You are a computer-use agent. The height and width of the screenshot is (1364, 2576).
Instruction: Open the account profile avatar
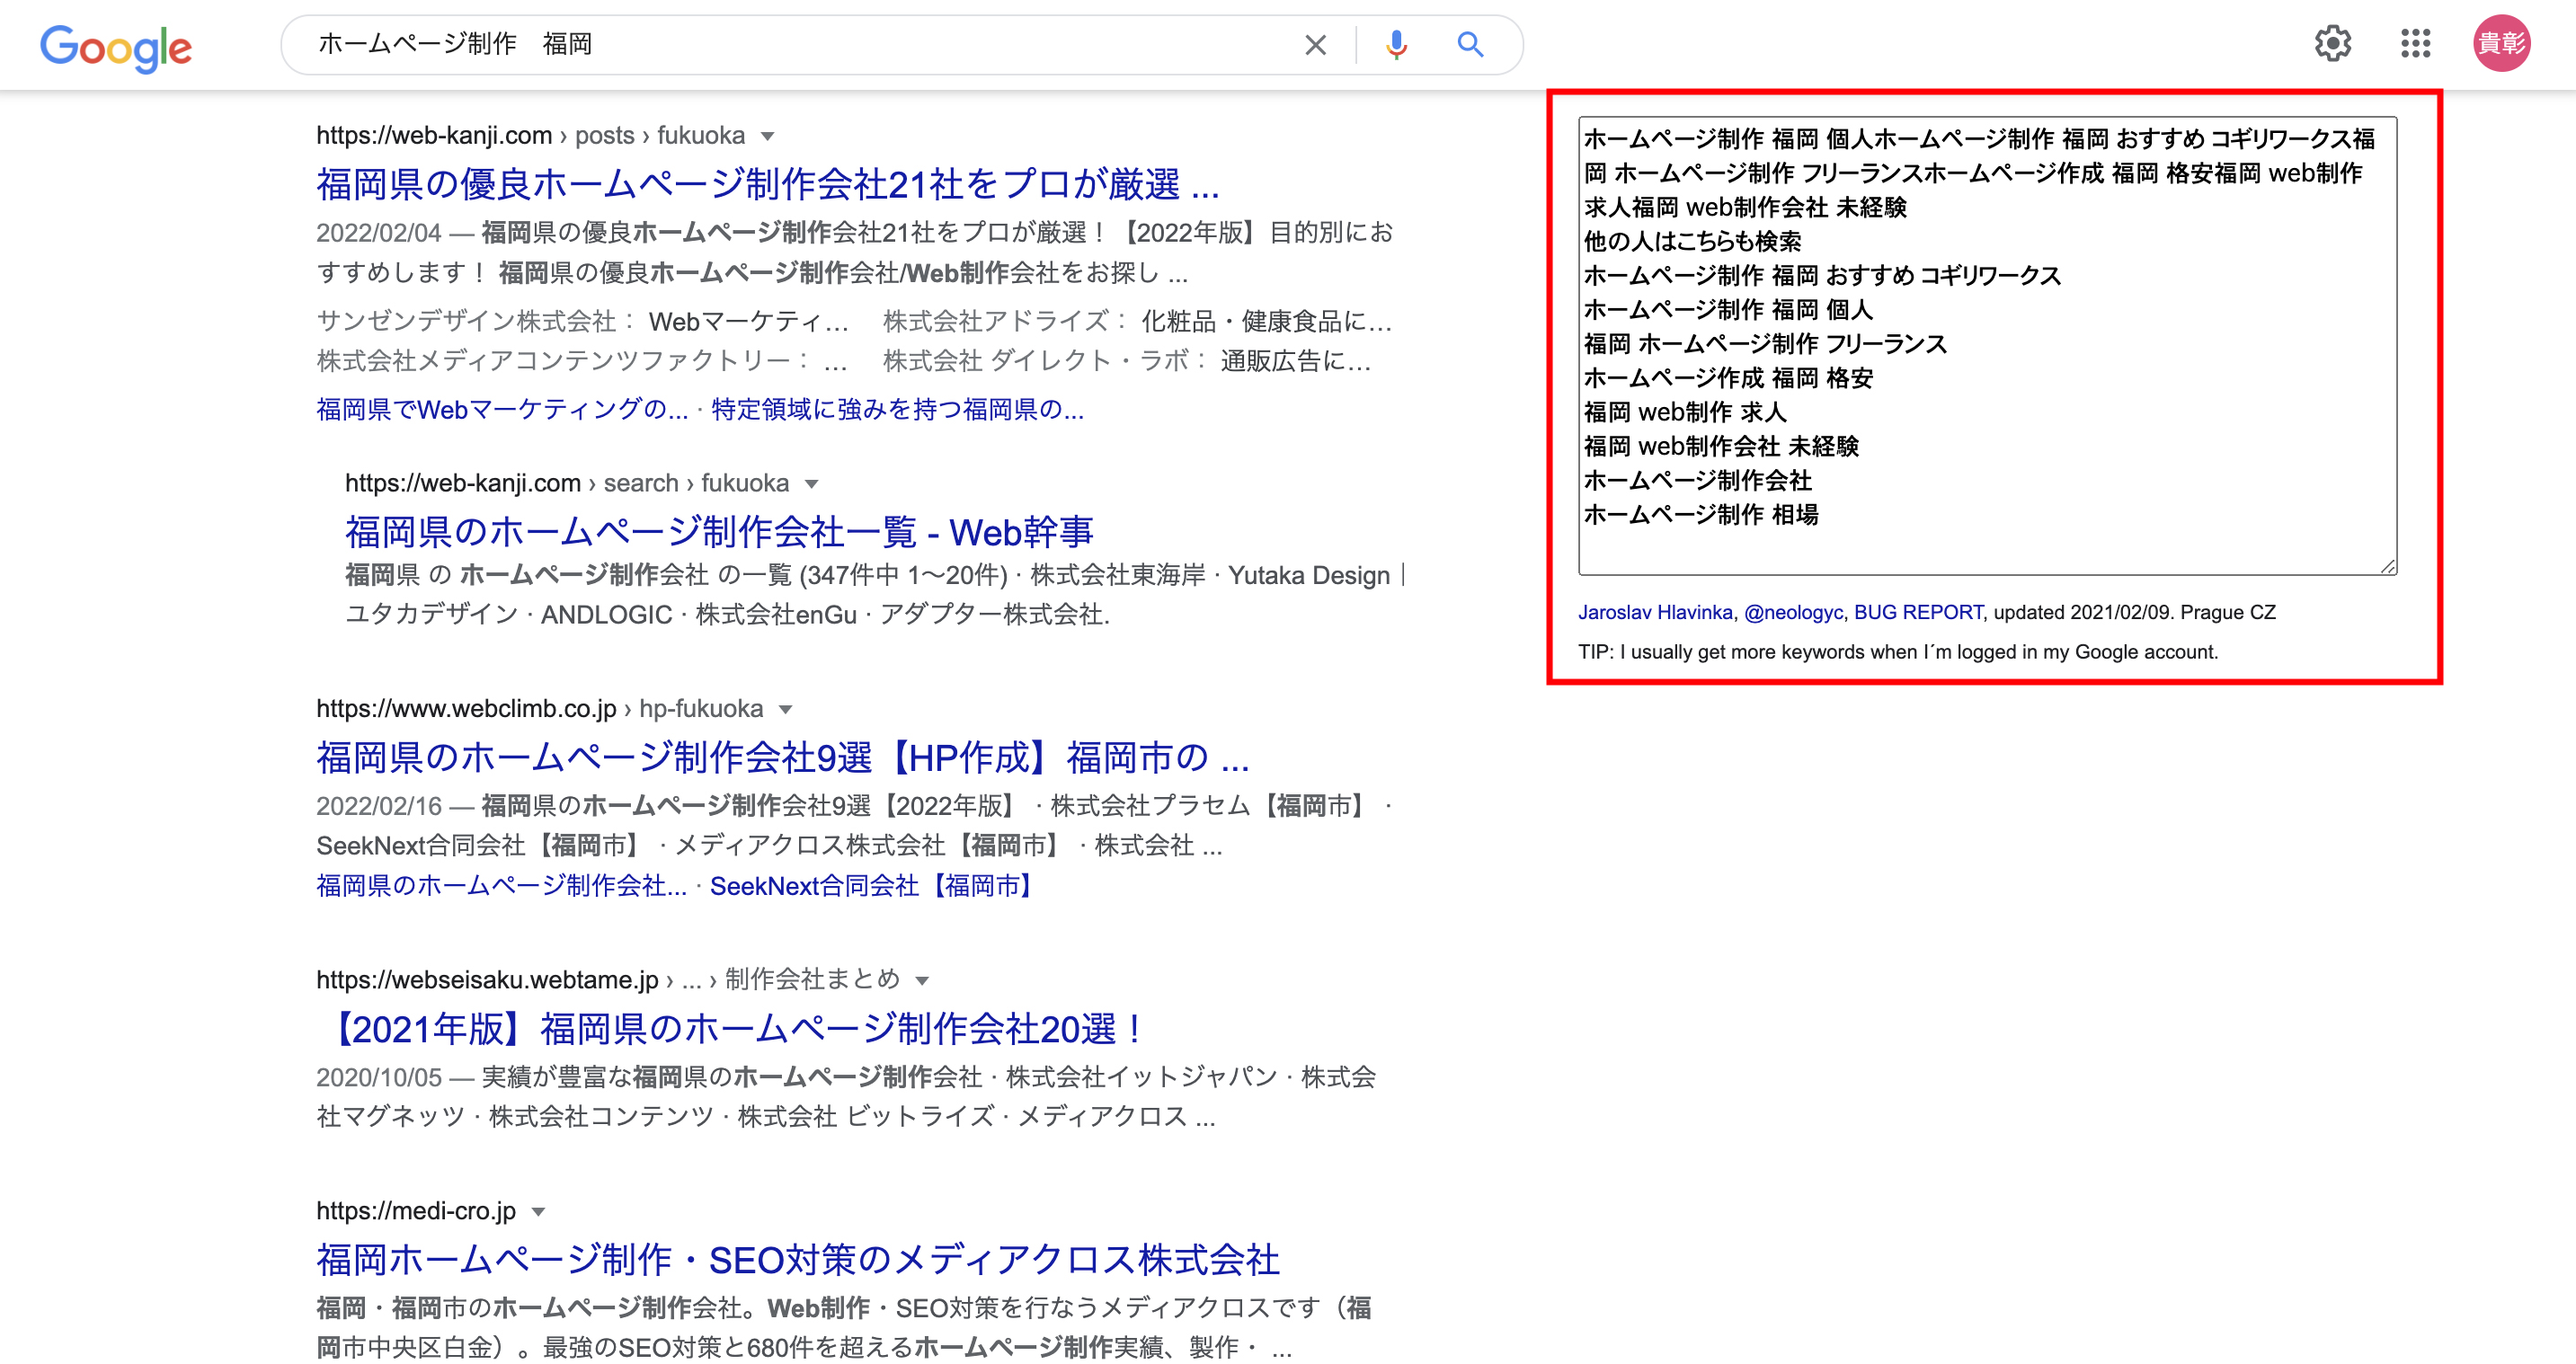(2501, 44)
